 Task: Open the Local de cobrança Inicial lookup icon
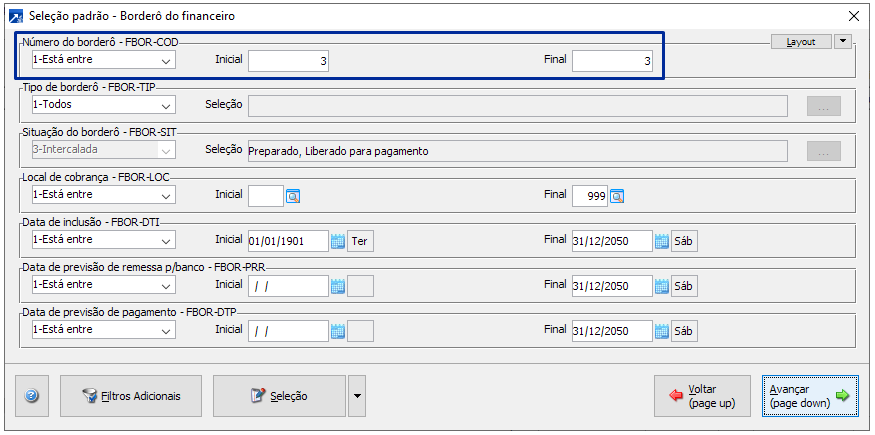tap(294, 196)
